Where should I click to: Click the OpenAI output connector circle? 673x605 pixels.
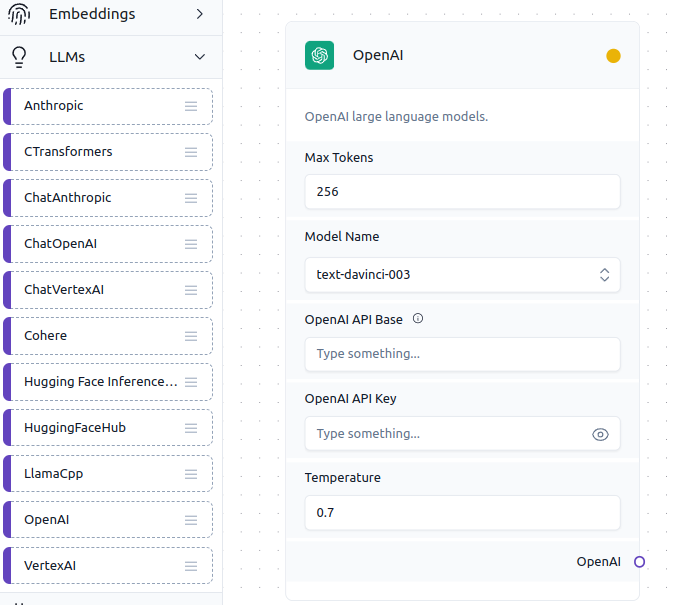pos(640,562)
